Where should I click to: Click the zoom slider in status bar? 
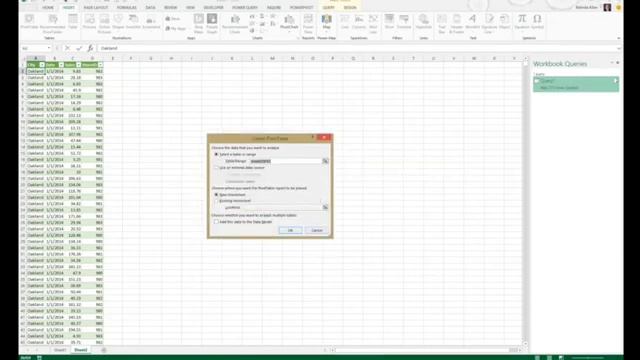click(x=587, y=358)
